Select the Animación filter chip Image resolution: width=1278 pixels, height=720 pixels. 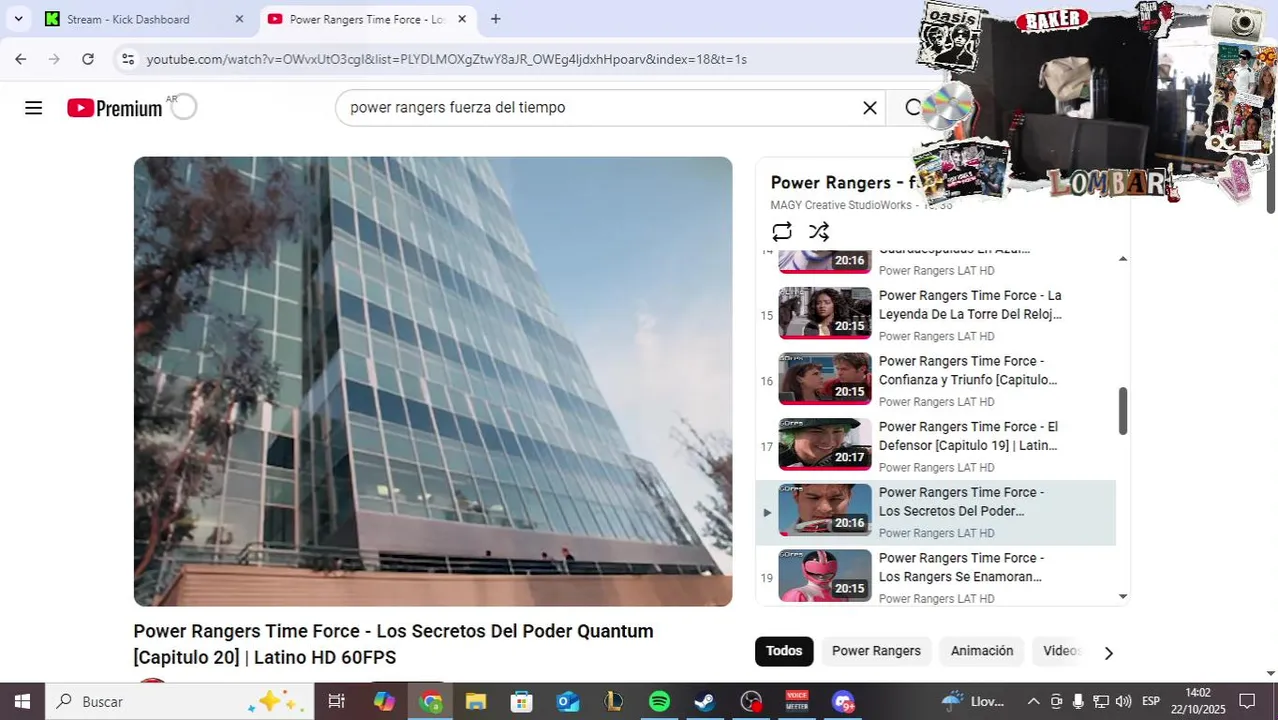click(x=982, y=651)
